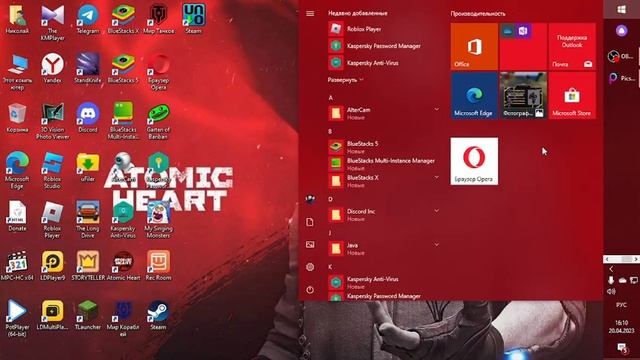Switch input language РУС indicator

pyautogui.click(x=621, y=305)
